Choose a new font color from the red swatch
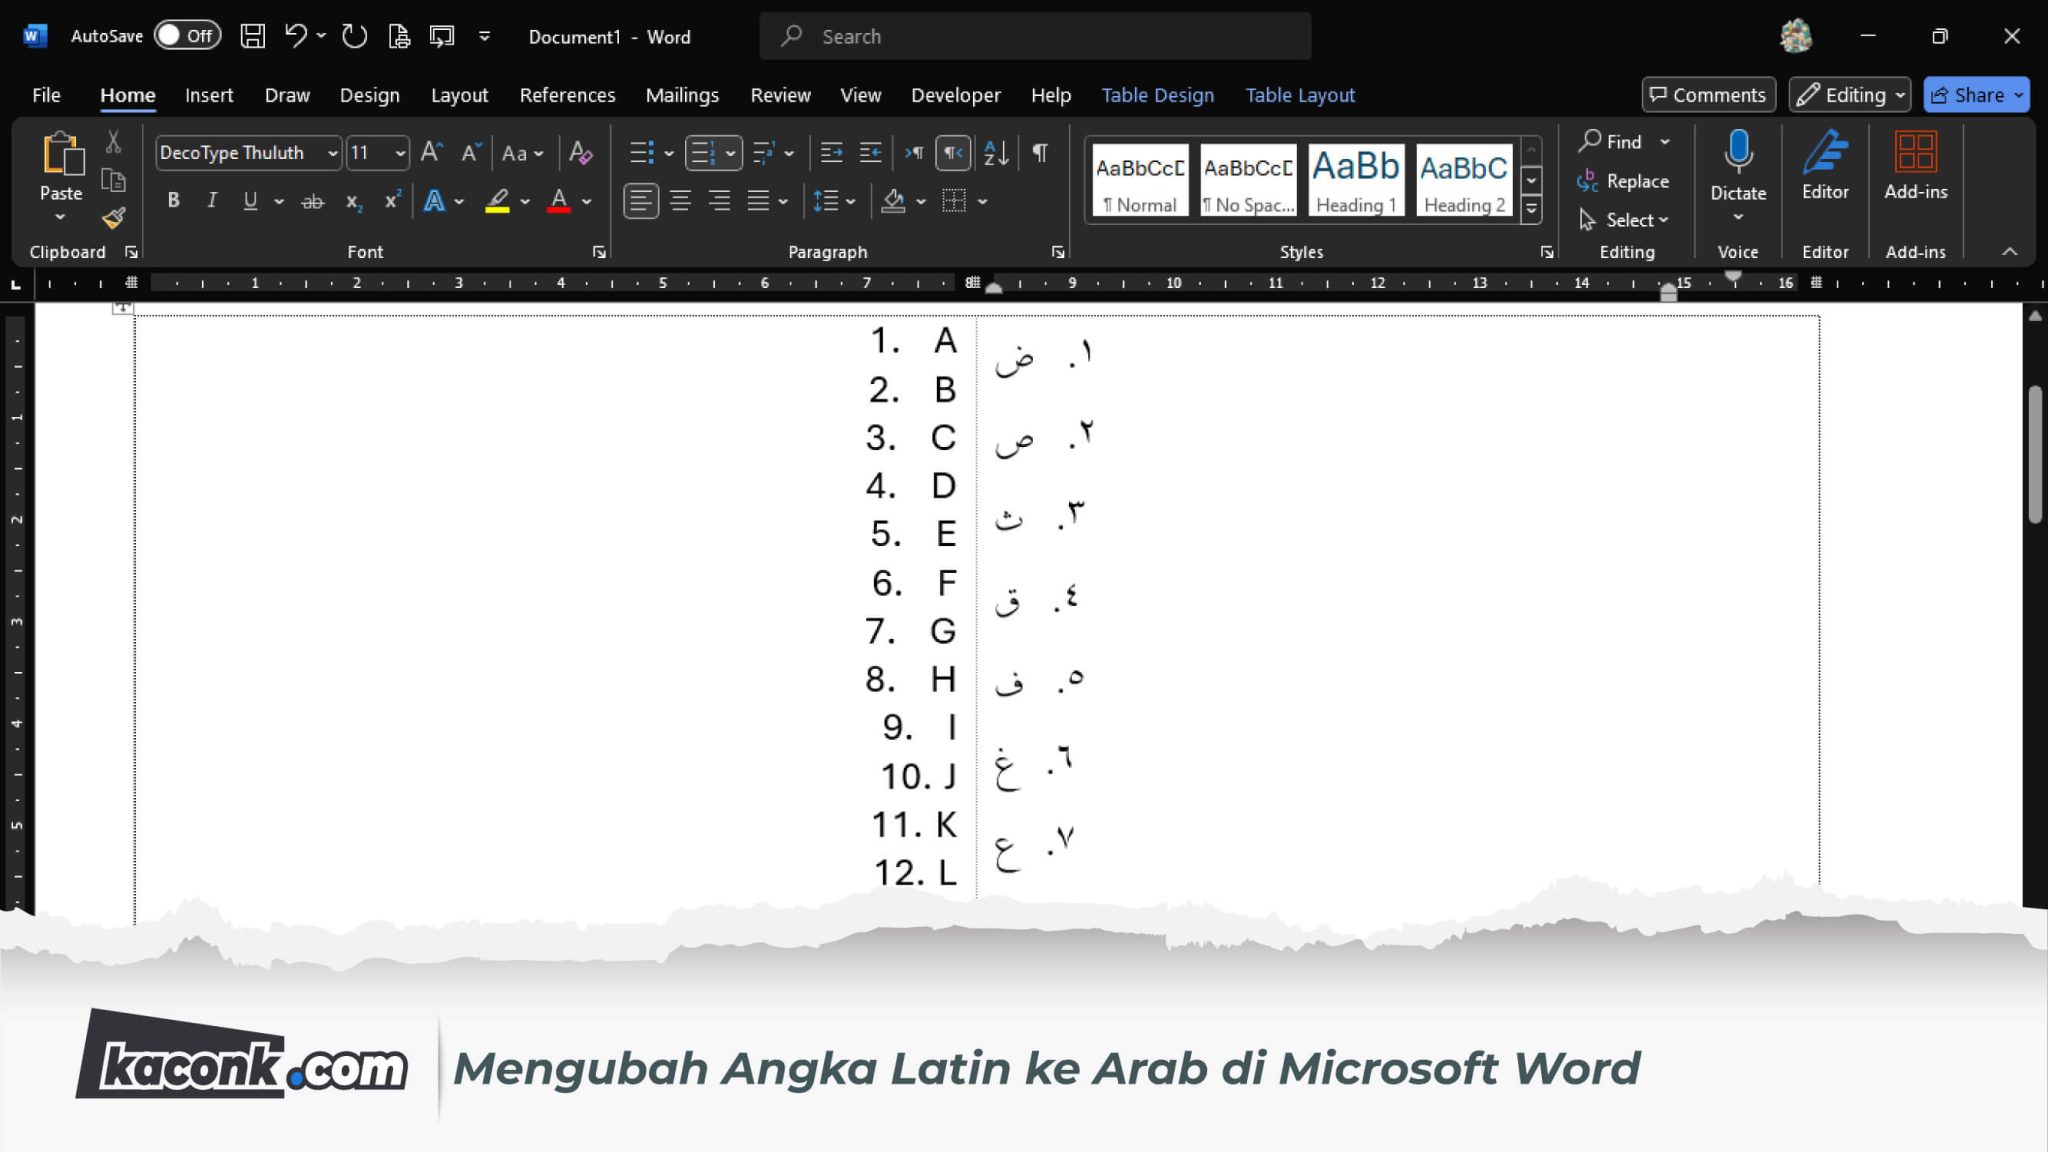The image size is (2048, 1152). [559, 201]
